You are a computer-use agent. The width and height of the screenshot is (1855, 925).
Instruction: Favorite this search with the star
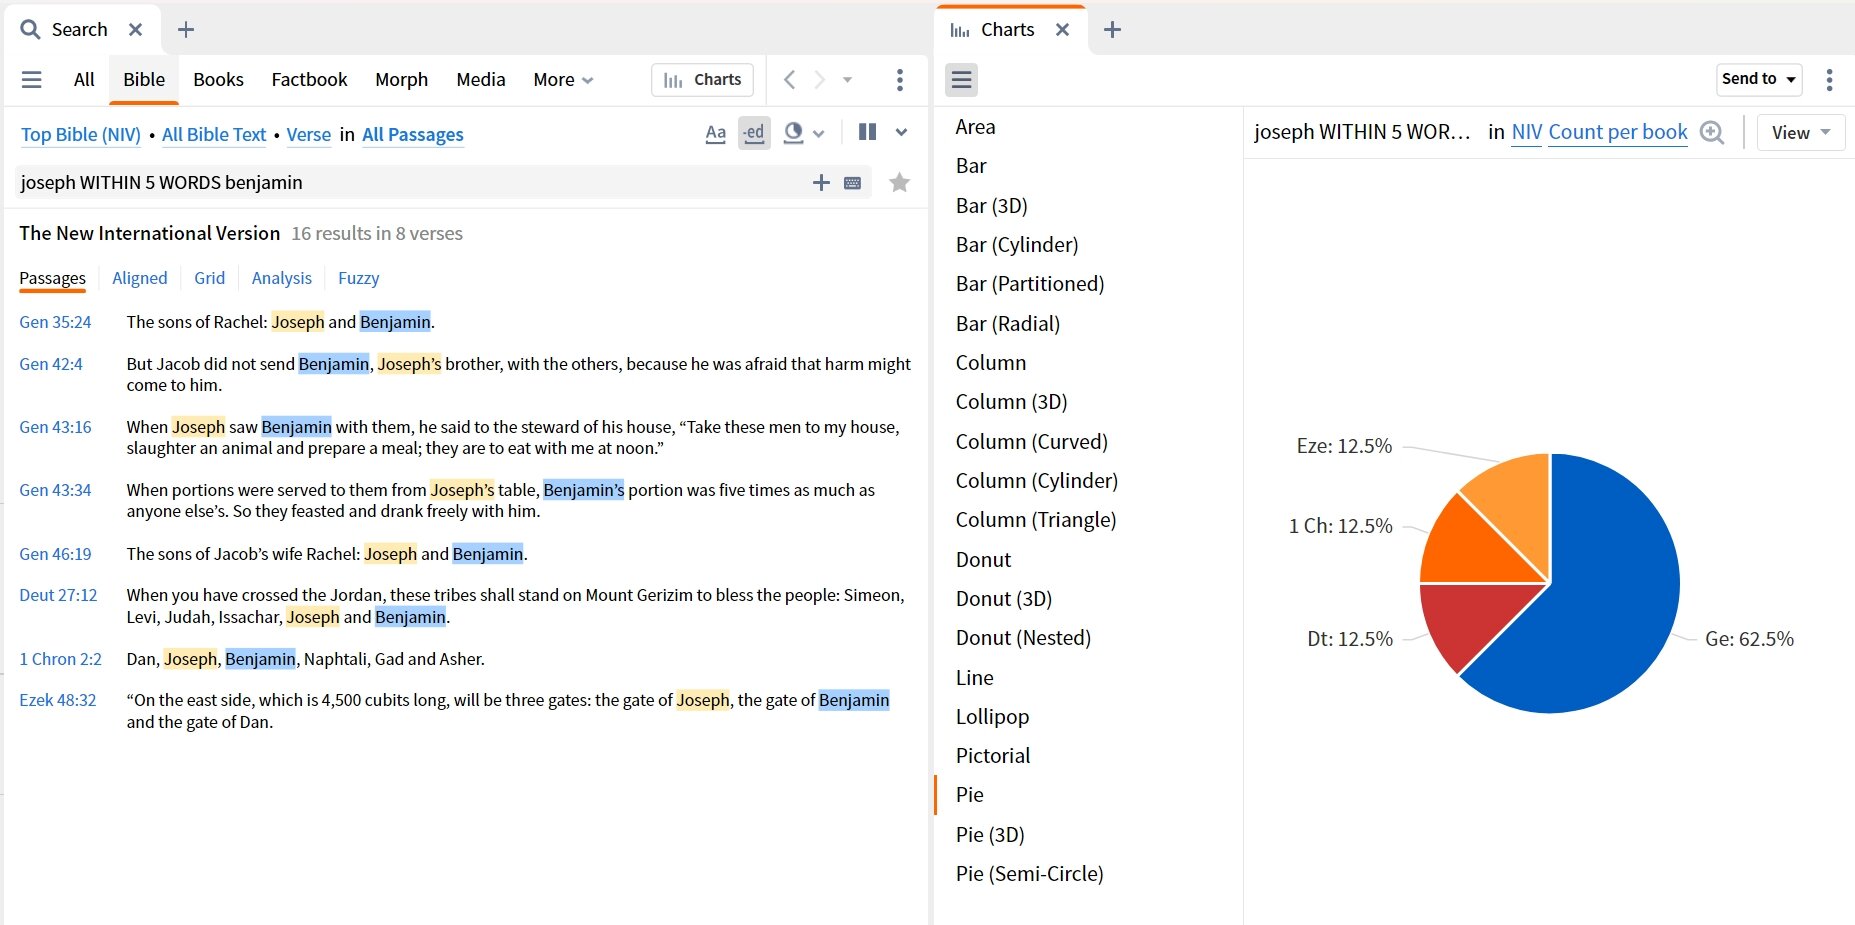(900, 182)
